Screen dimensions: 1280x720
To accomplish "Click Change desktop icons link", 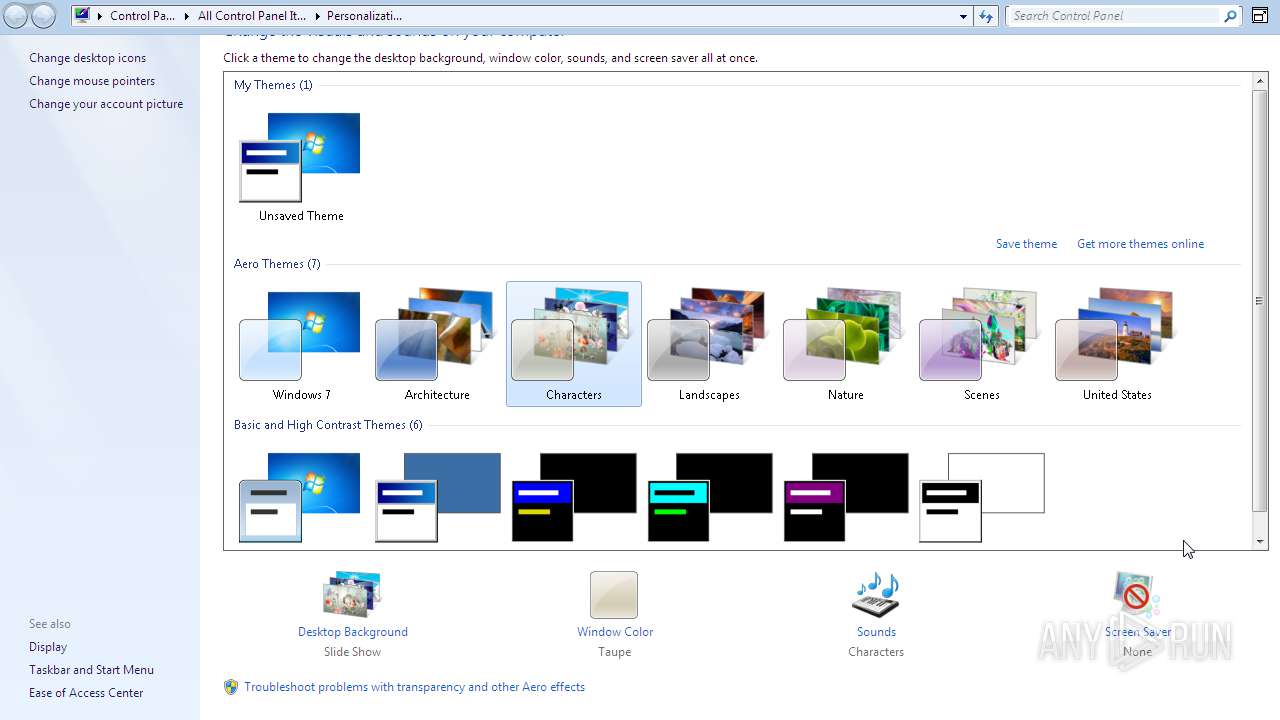I will click(x=87, y=58).
